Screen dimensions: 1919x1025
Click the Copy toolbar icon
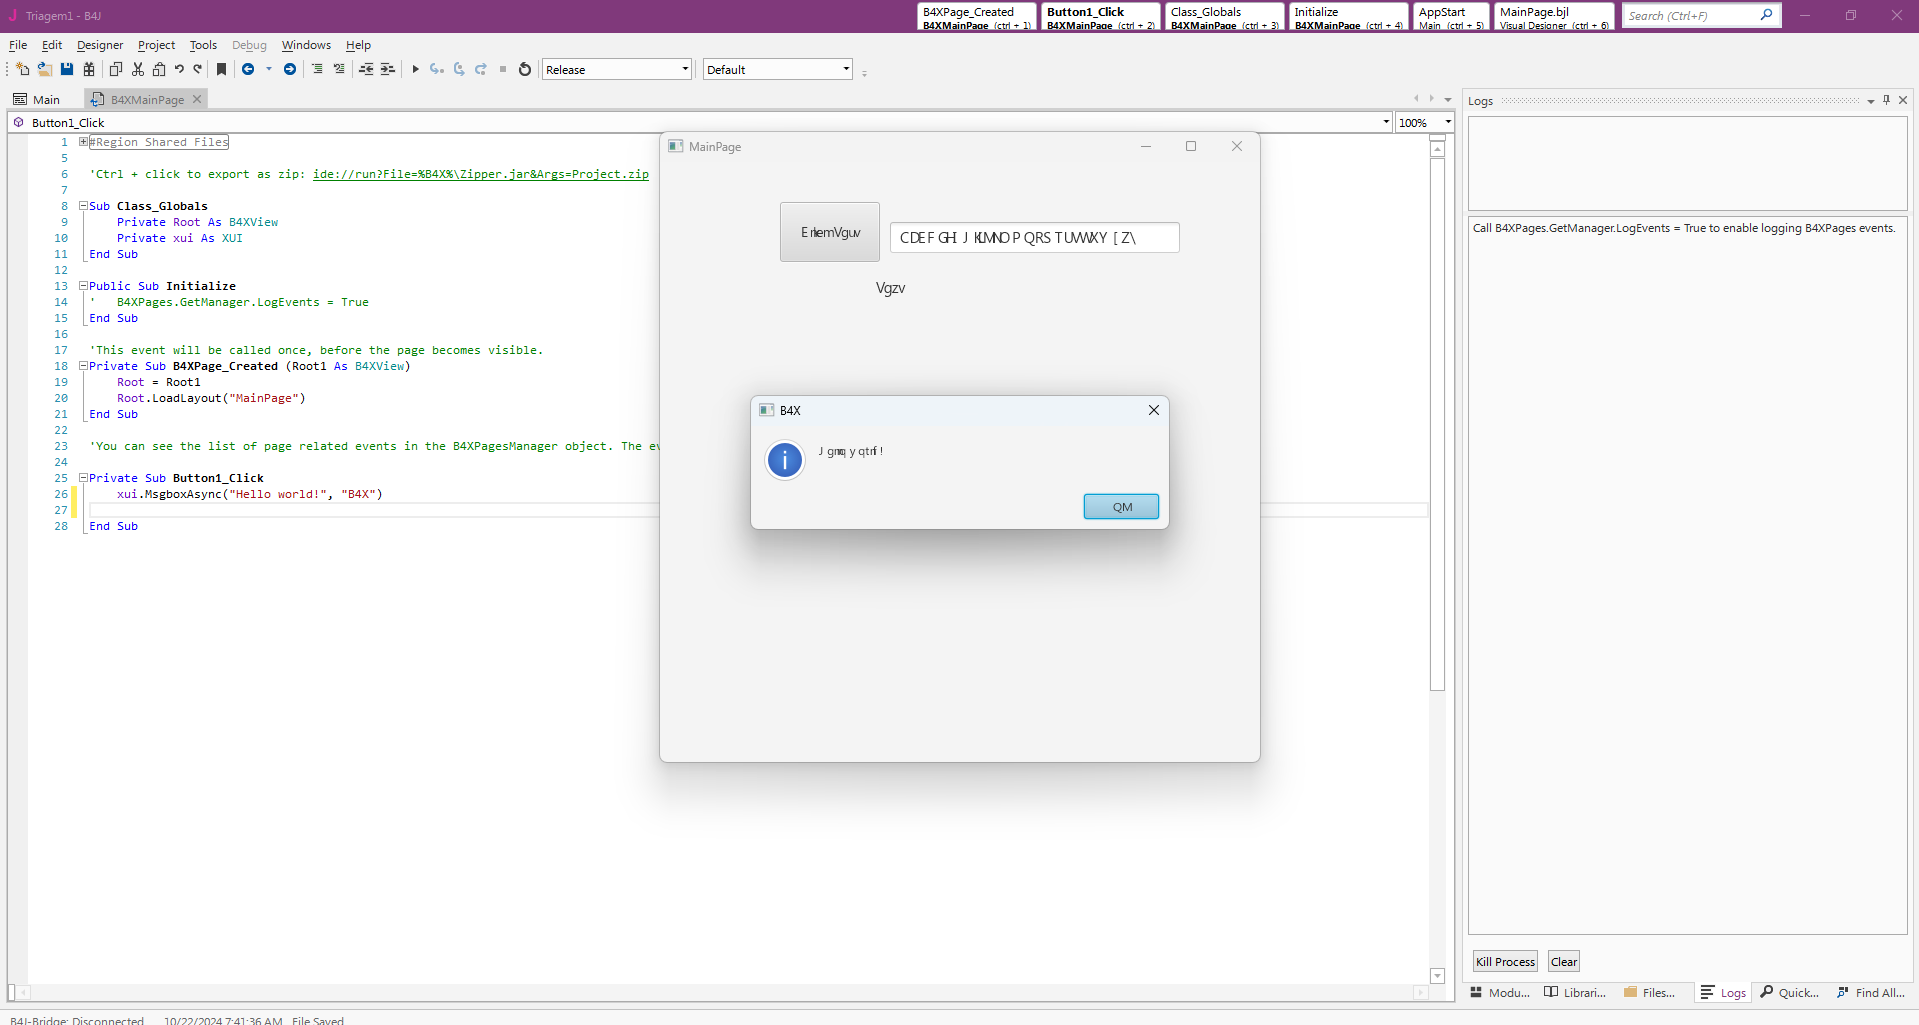116,69
